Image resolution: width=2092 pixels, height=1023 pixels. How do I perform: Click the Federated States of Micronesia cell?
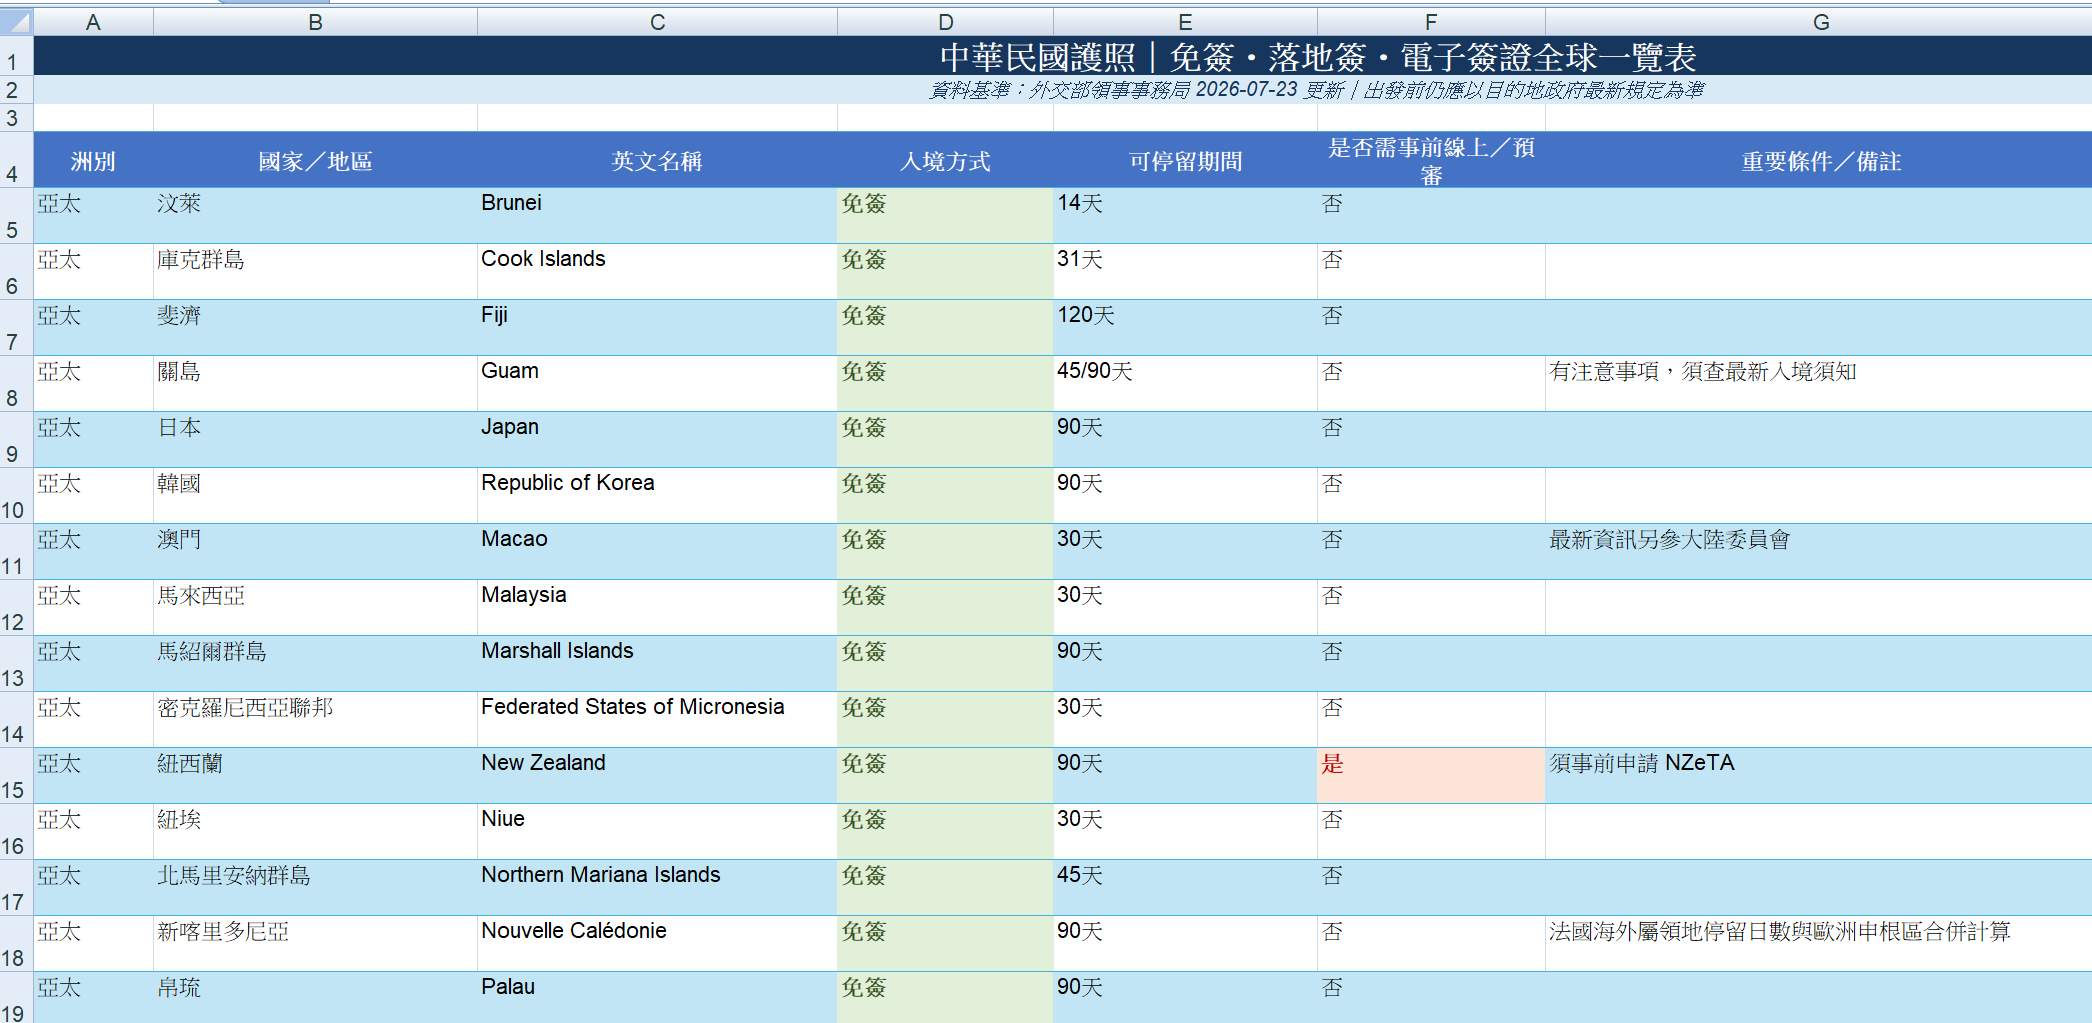(x=657, y=719)
